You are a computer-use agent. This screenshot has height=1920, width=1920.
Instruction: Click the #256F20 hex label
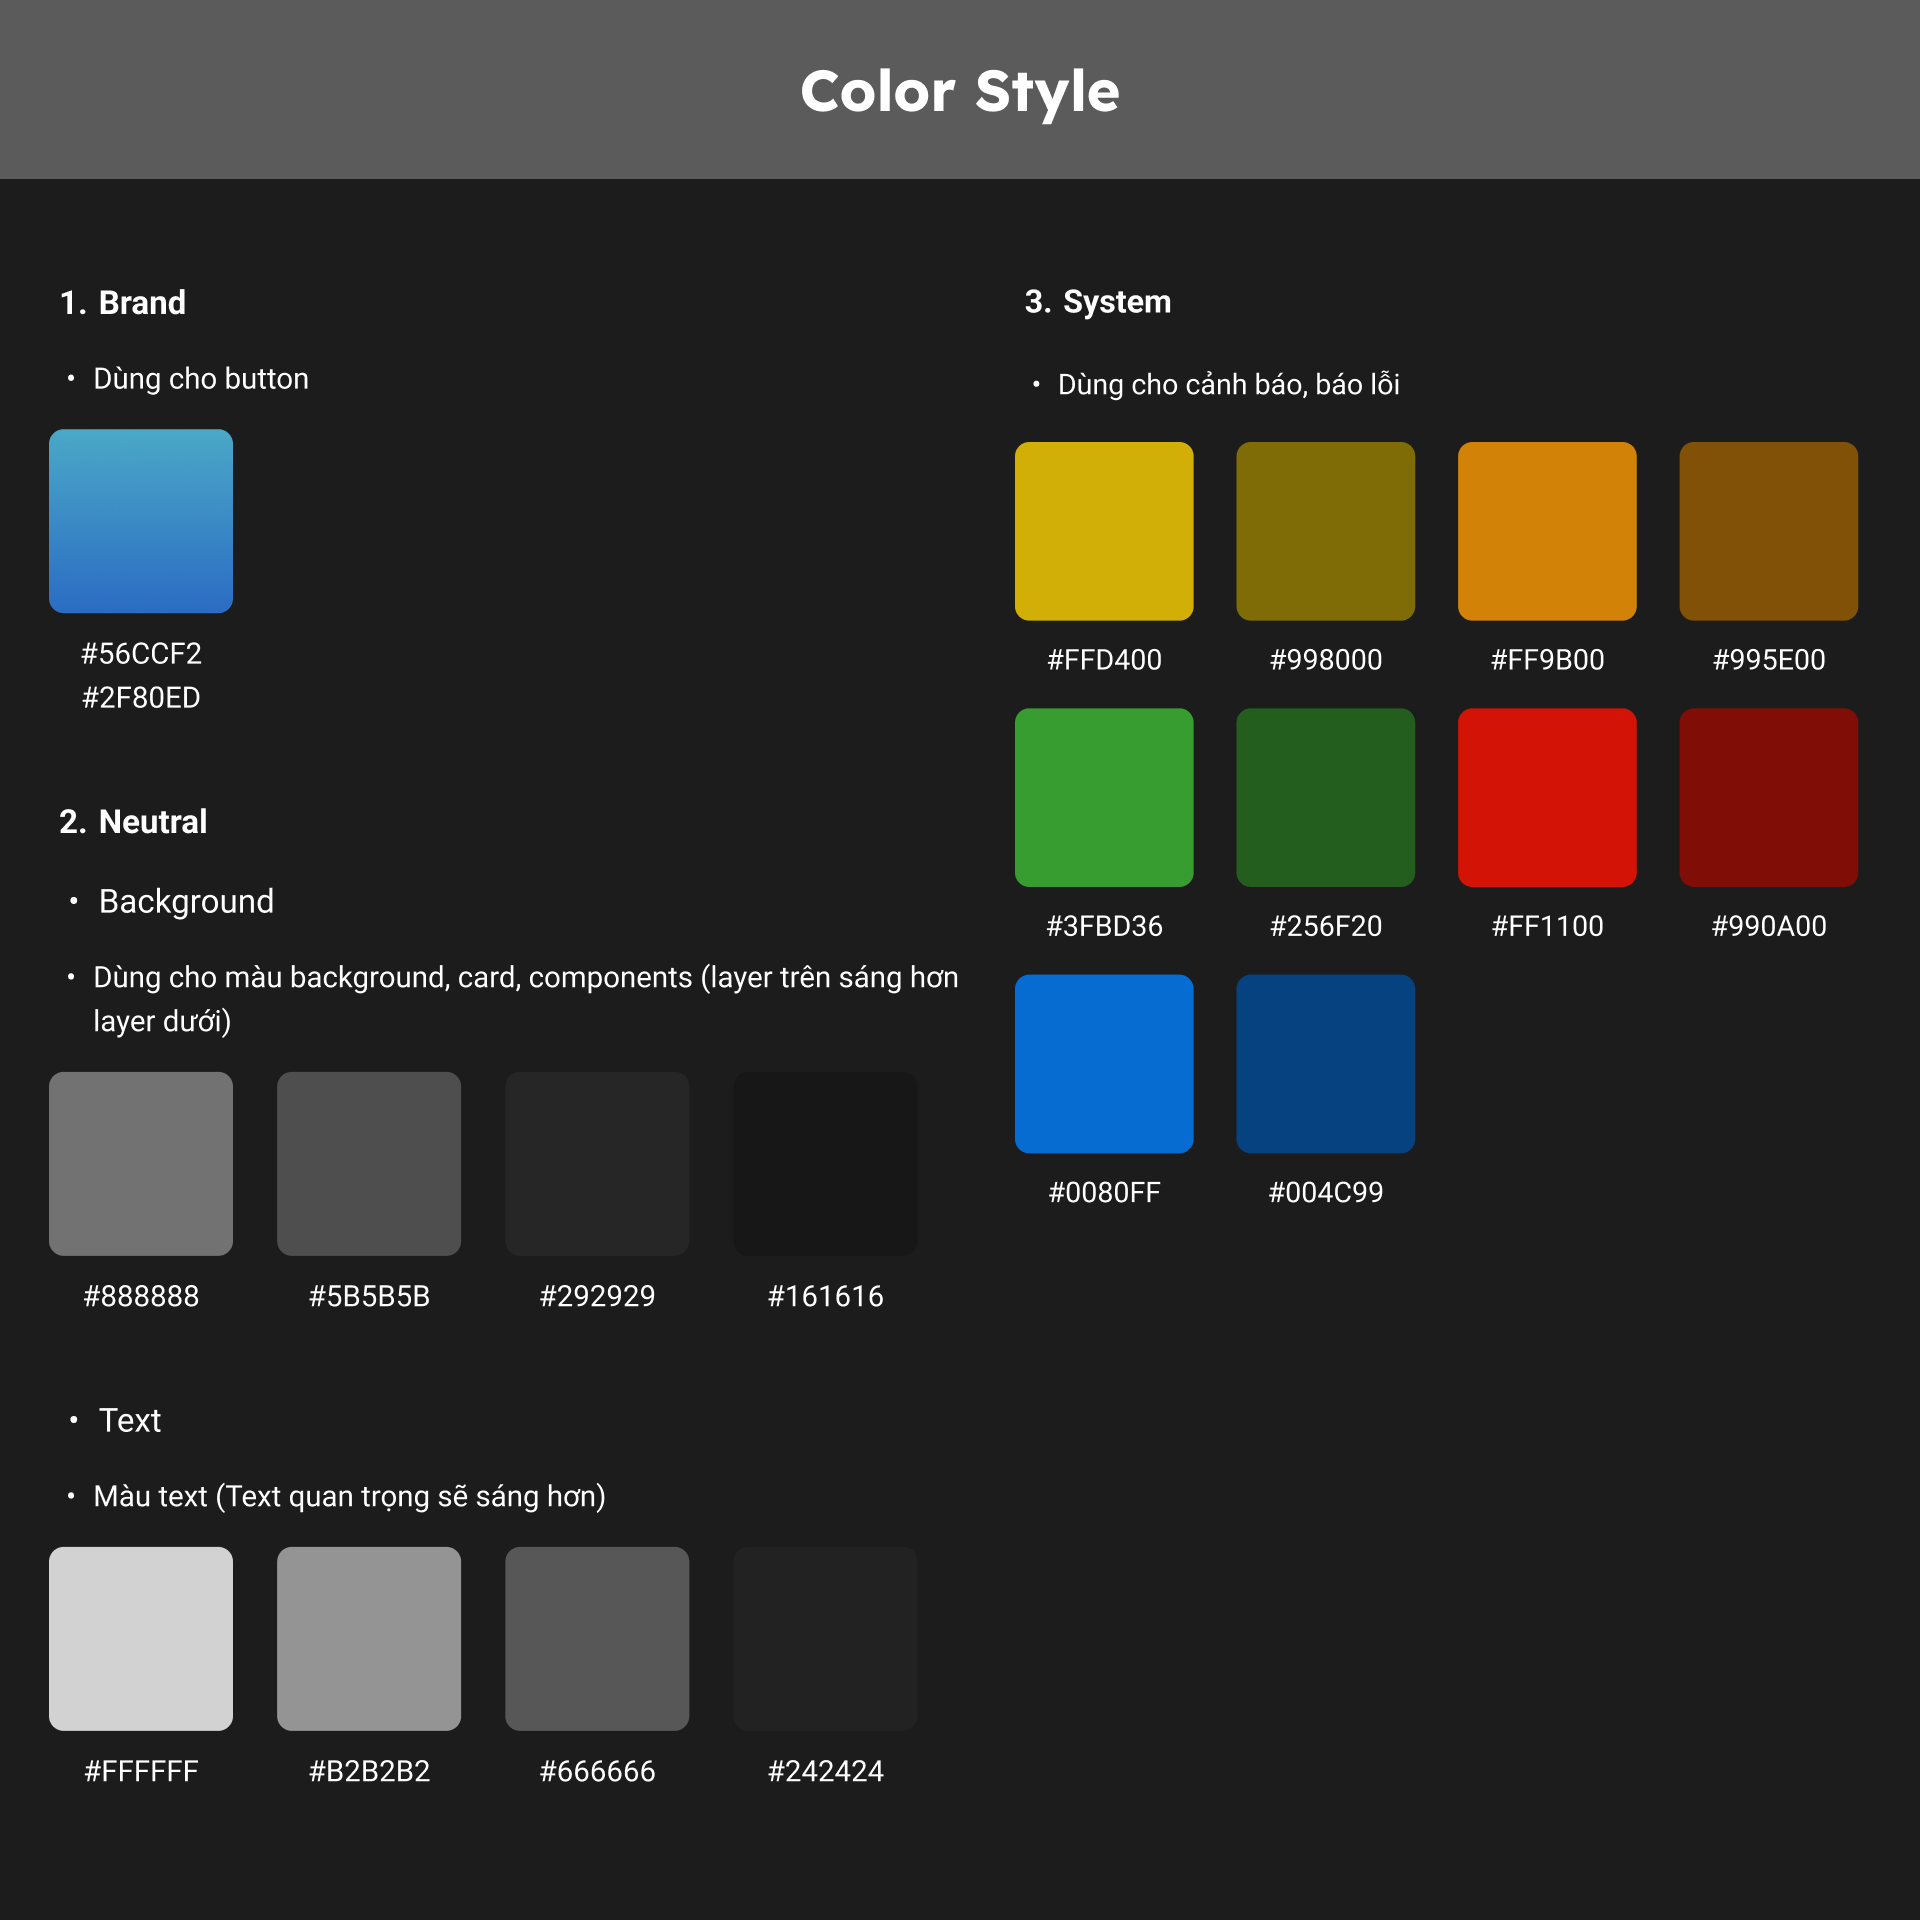(x=1326, y=927)
